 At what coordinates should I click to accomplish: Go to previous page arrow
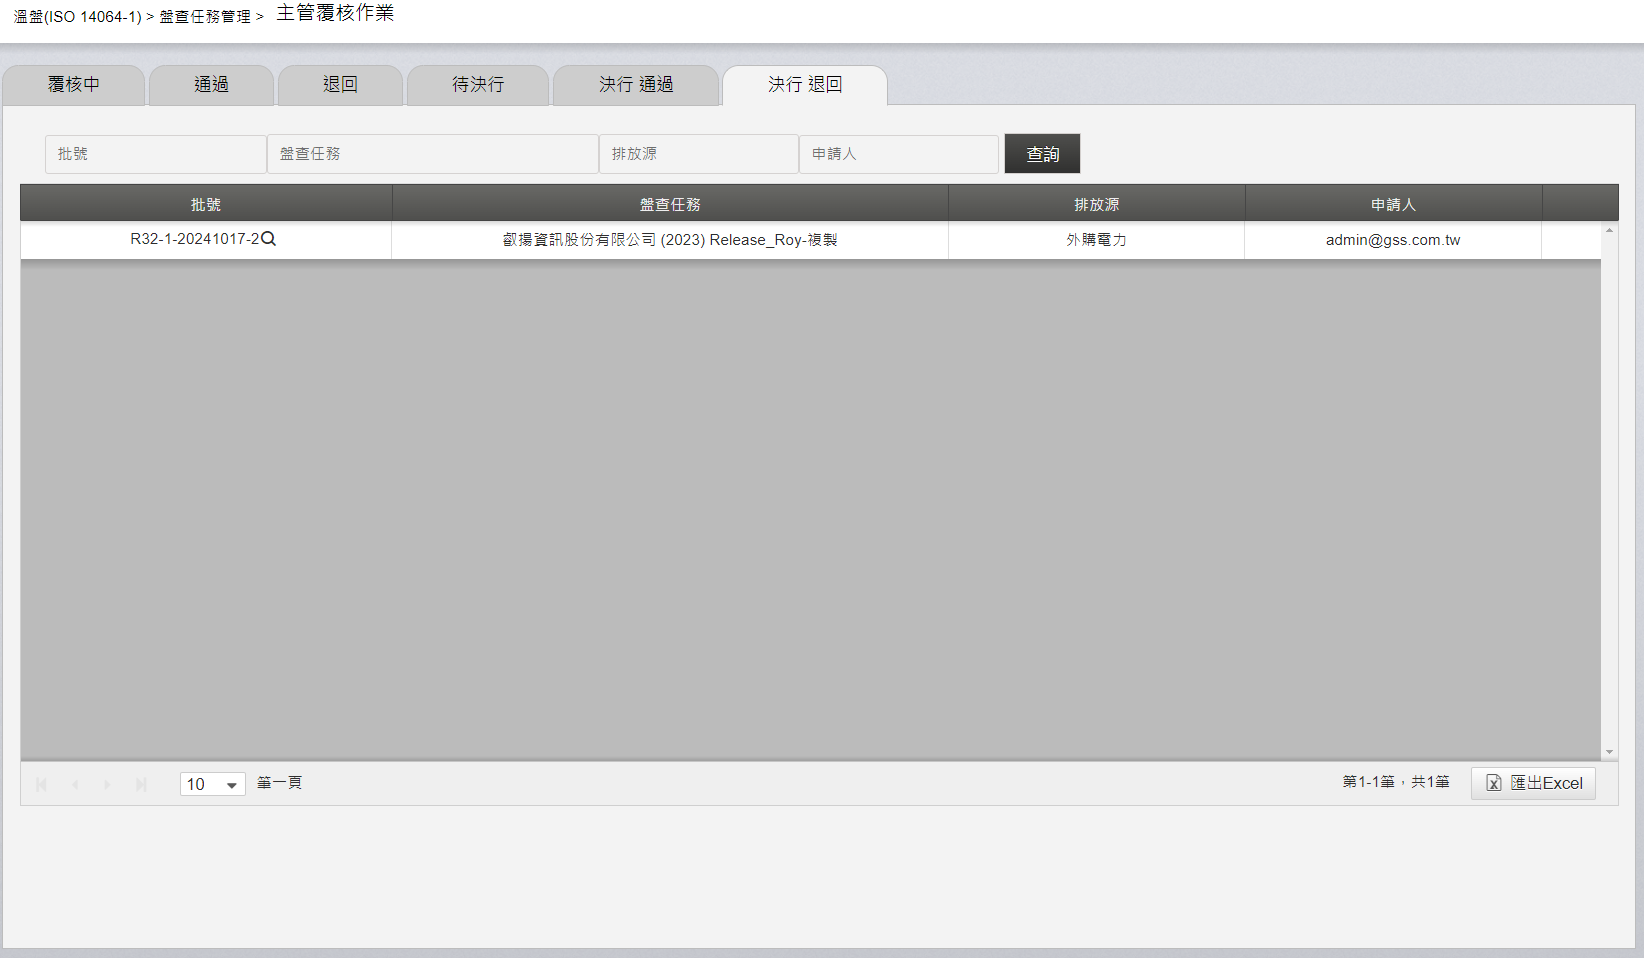pyautogui.click(x=75, y=785)
